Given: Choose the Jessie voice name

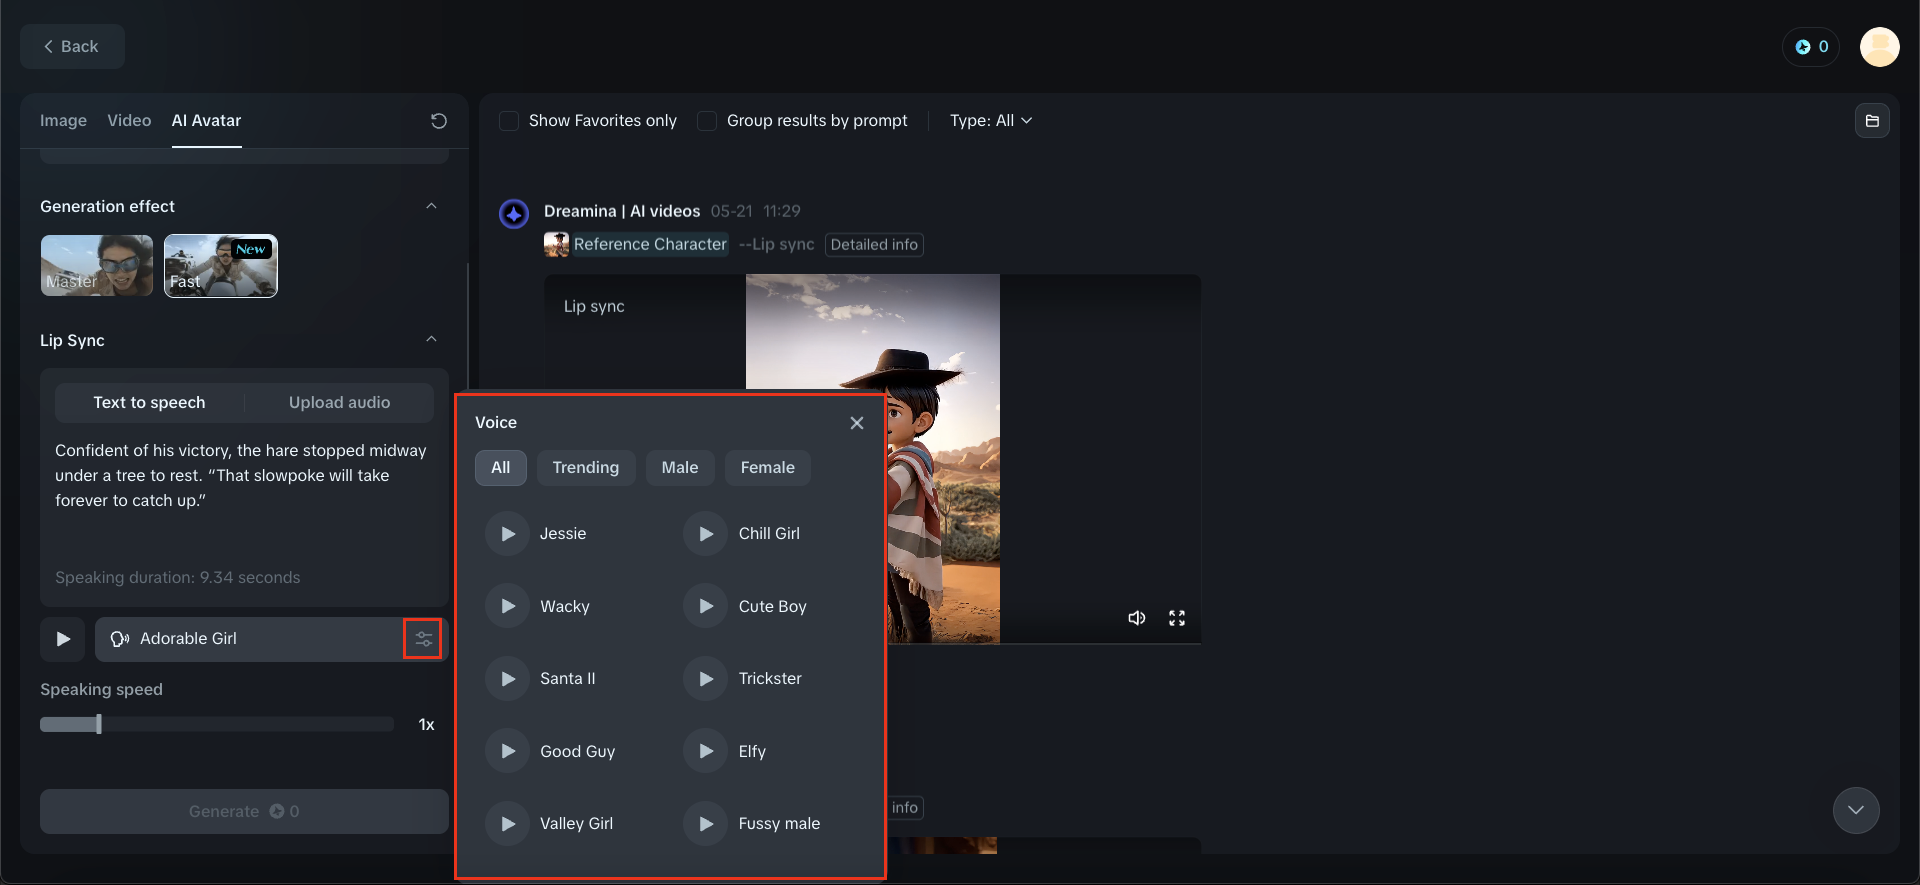Looking at the screenshot, I should (x=563, y=534).
